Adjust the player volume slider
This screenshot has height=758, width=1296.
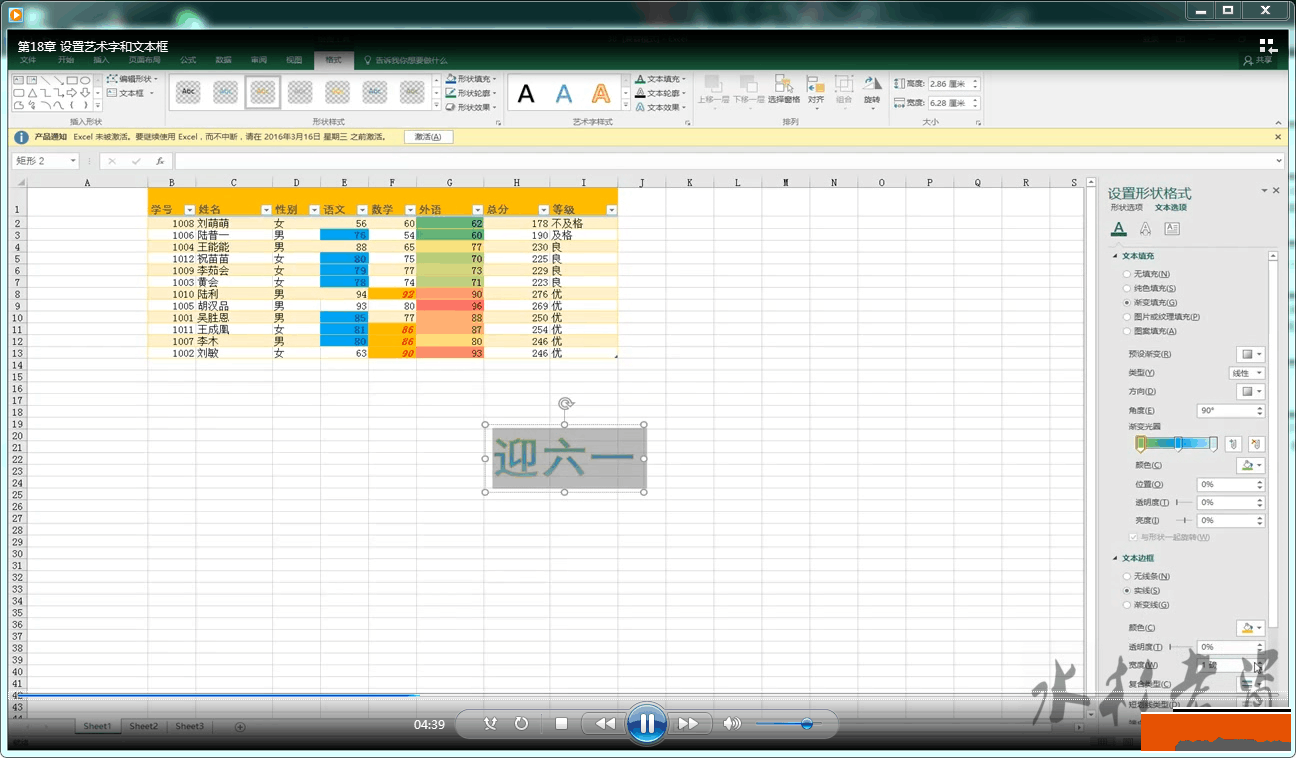(806, 724)
